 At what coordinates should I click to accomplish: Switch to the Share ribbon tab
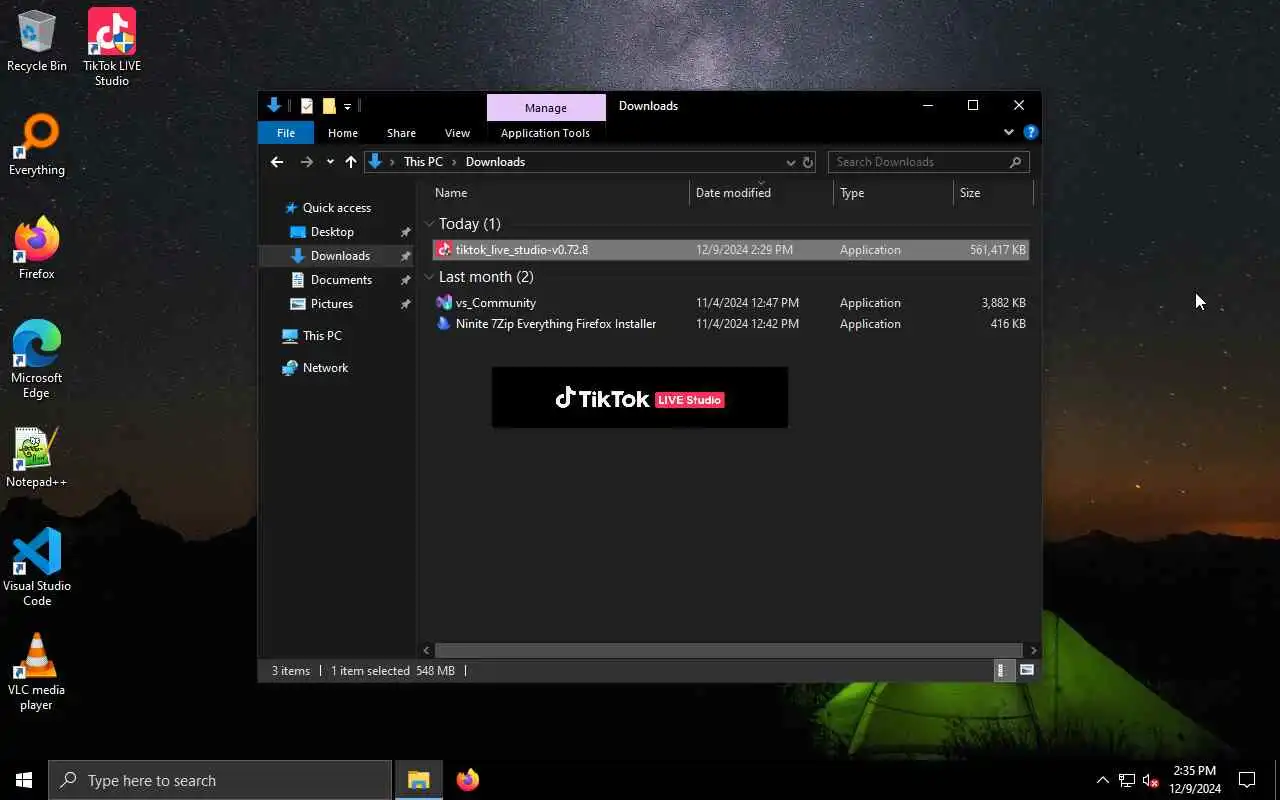[x=401, y=133]
